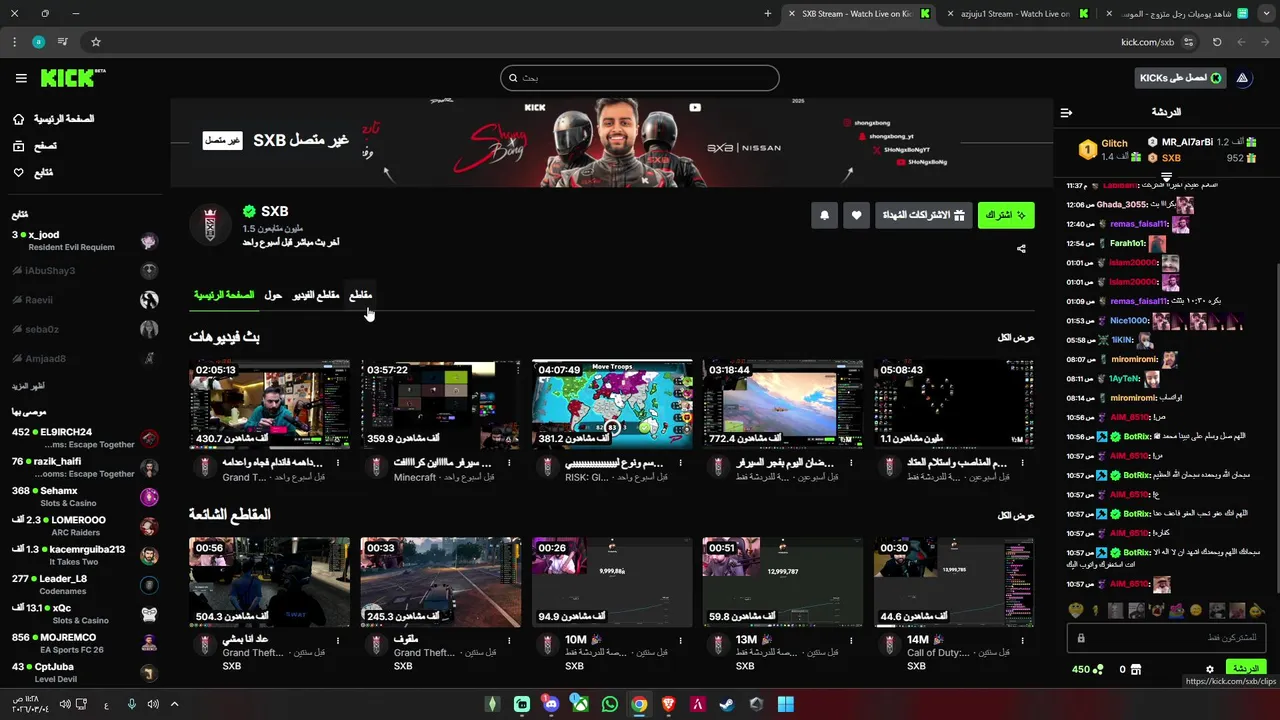The height and width of the screenshot is (720, 1280).
Task: Open options for the RISK video
Action: [680, 464]
